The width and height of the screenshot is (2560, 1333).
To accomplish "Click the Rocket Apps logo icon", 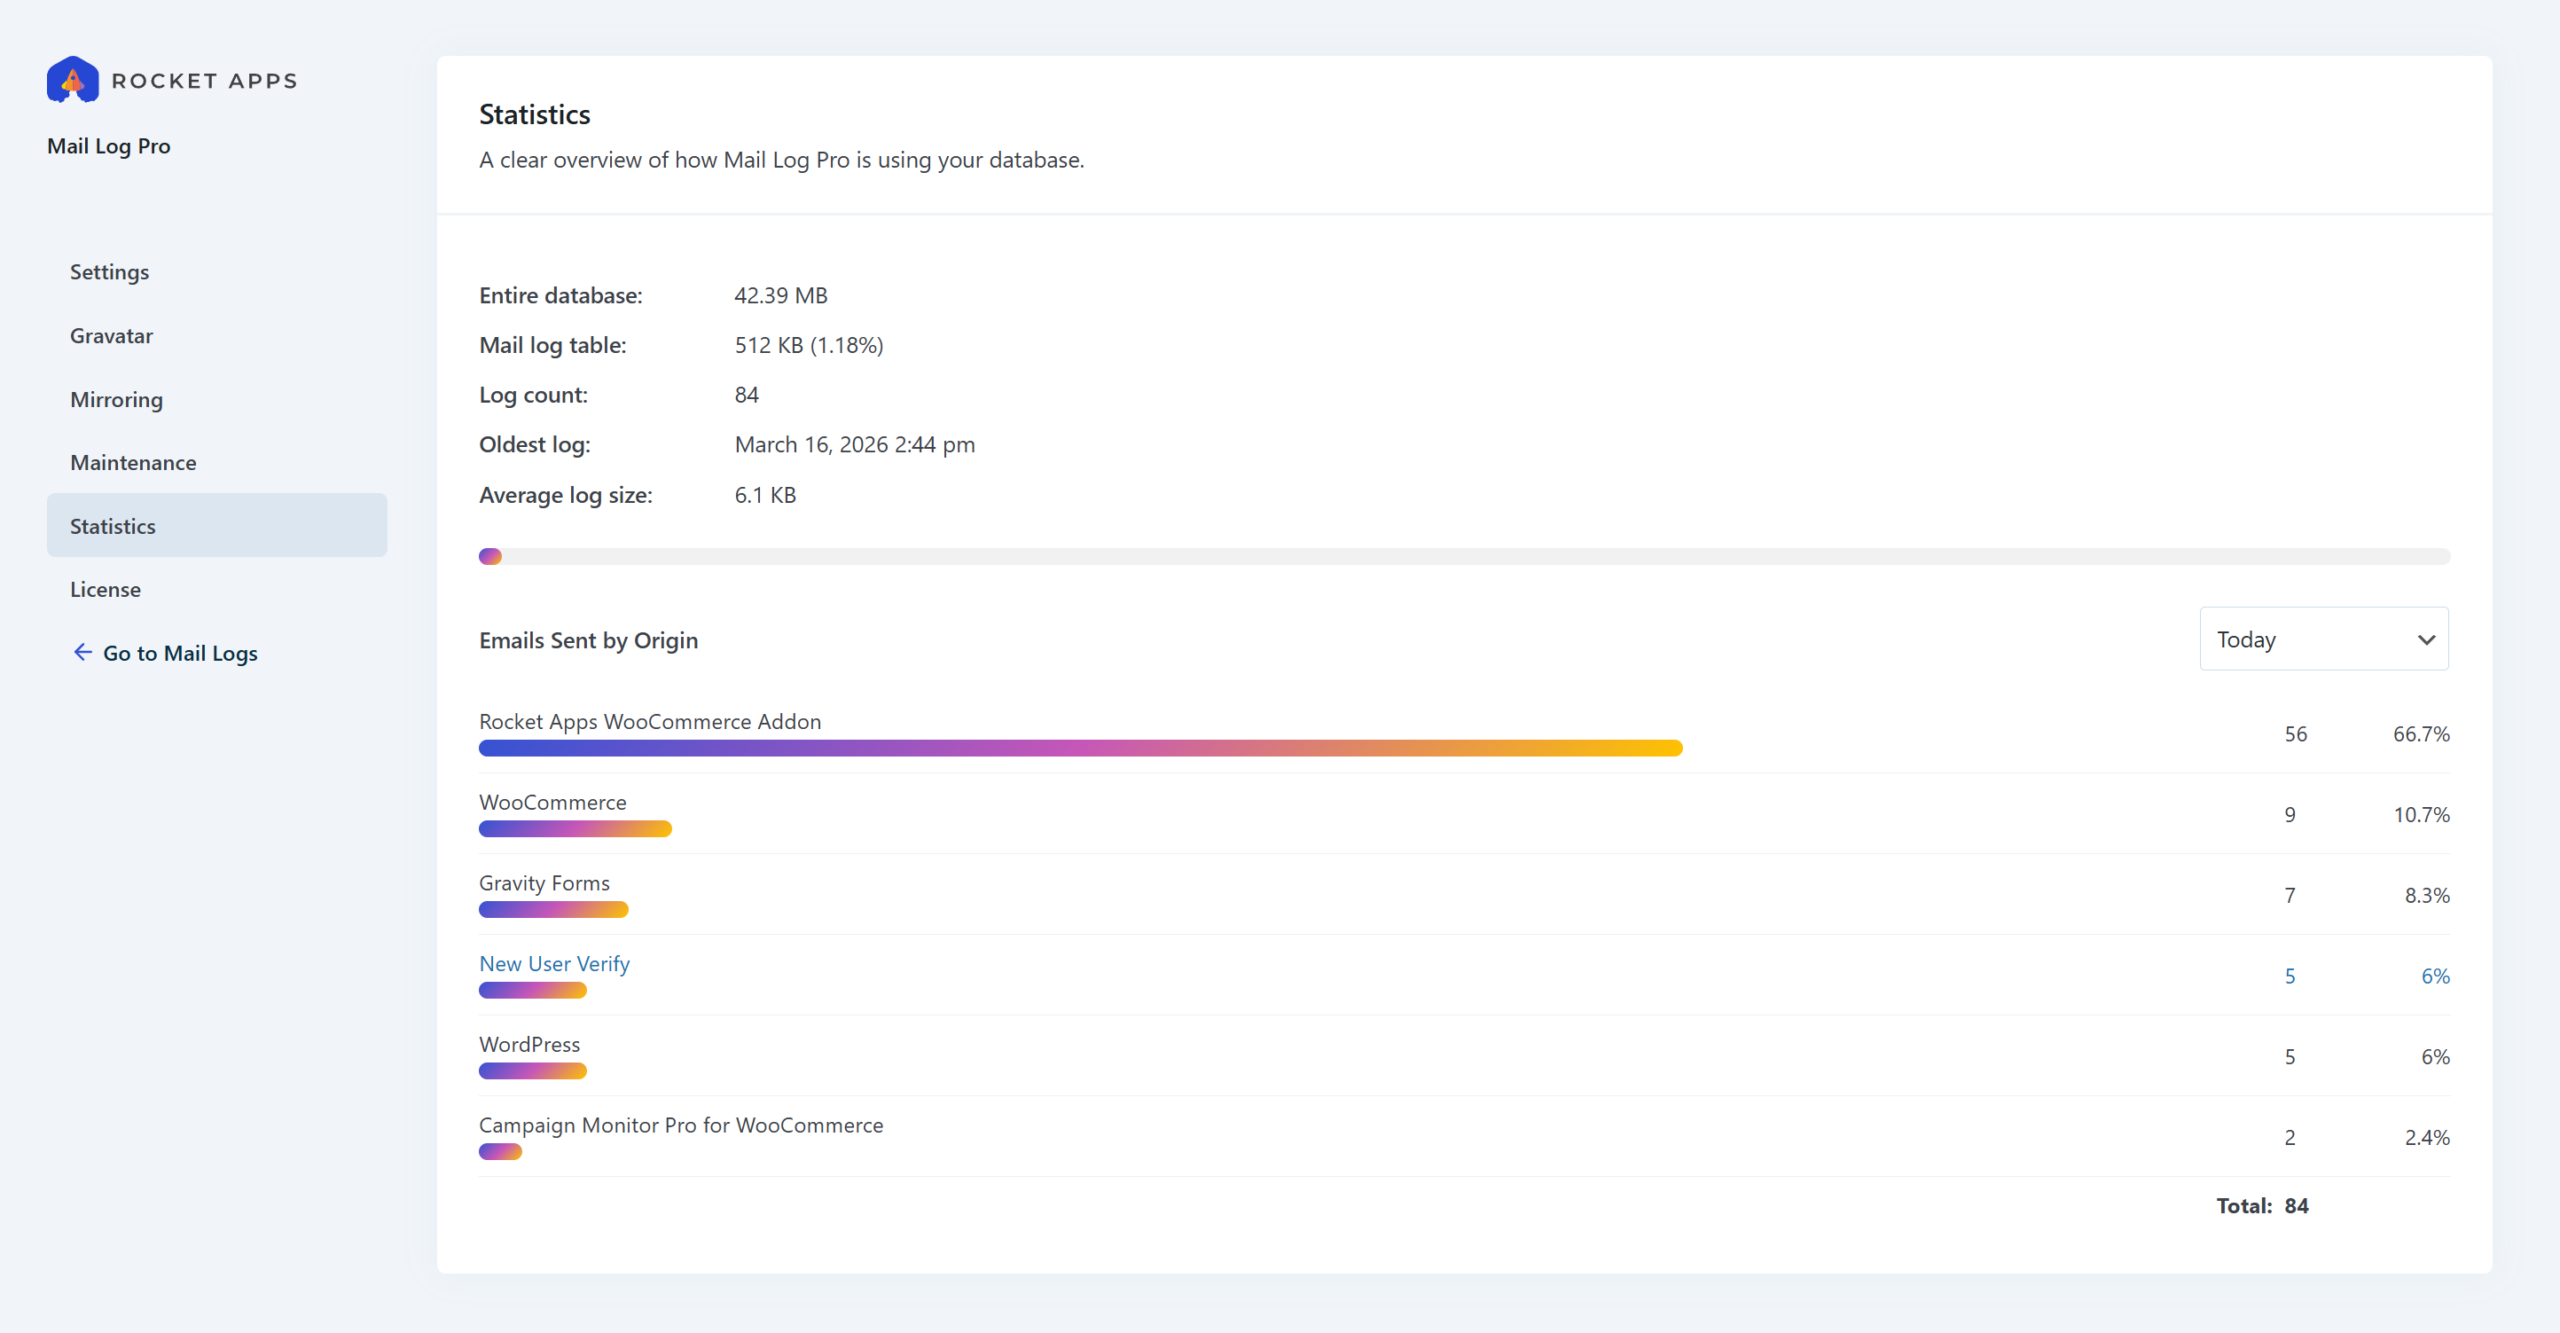I will 73,80.
